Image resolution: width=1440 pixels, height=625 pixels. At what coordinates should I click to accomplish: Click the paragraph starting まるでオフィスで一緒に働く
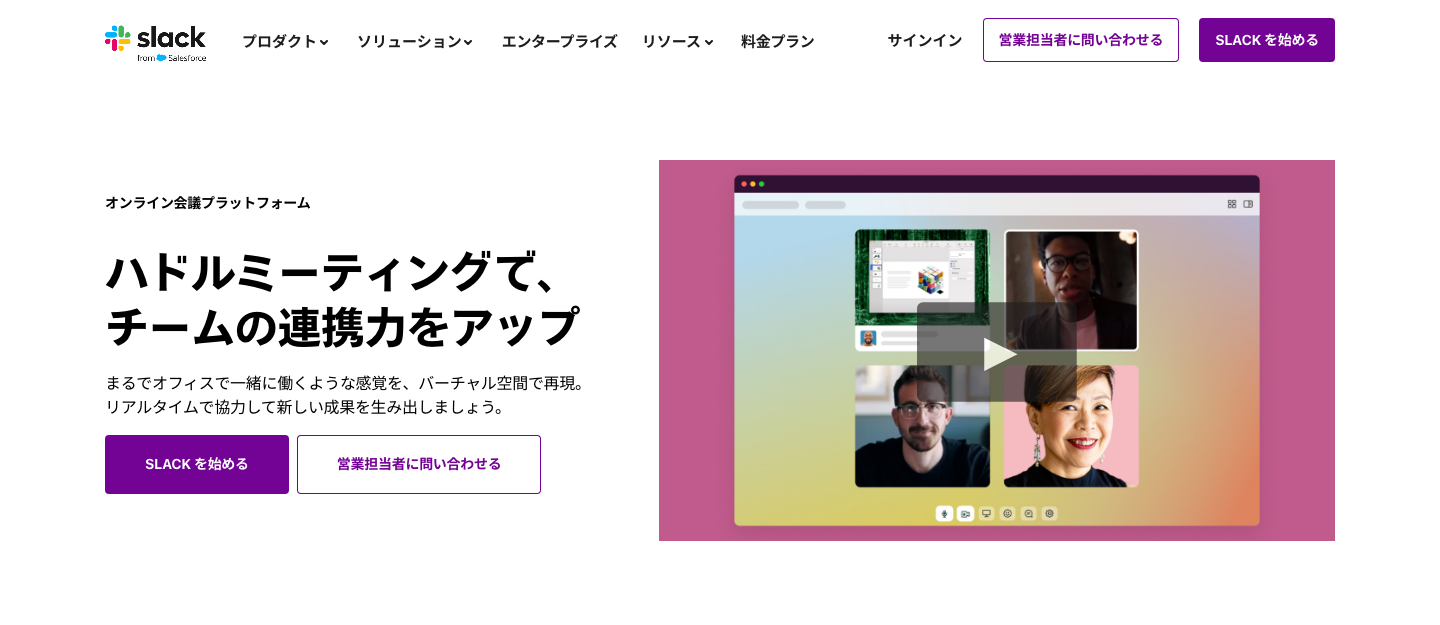coord(345,395)
